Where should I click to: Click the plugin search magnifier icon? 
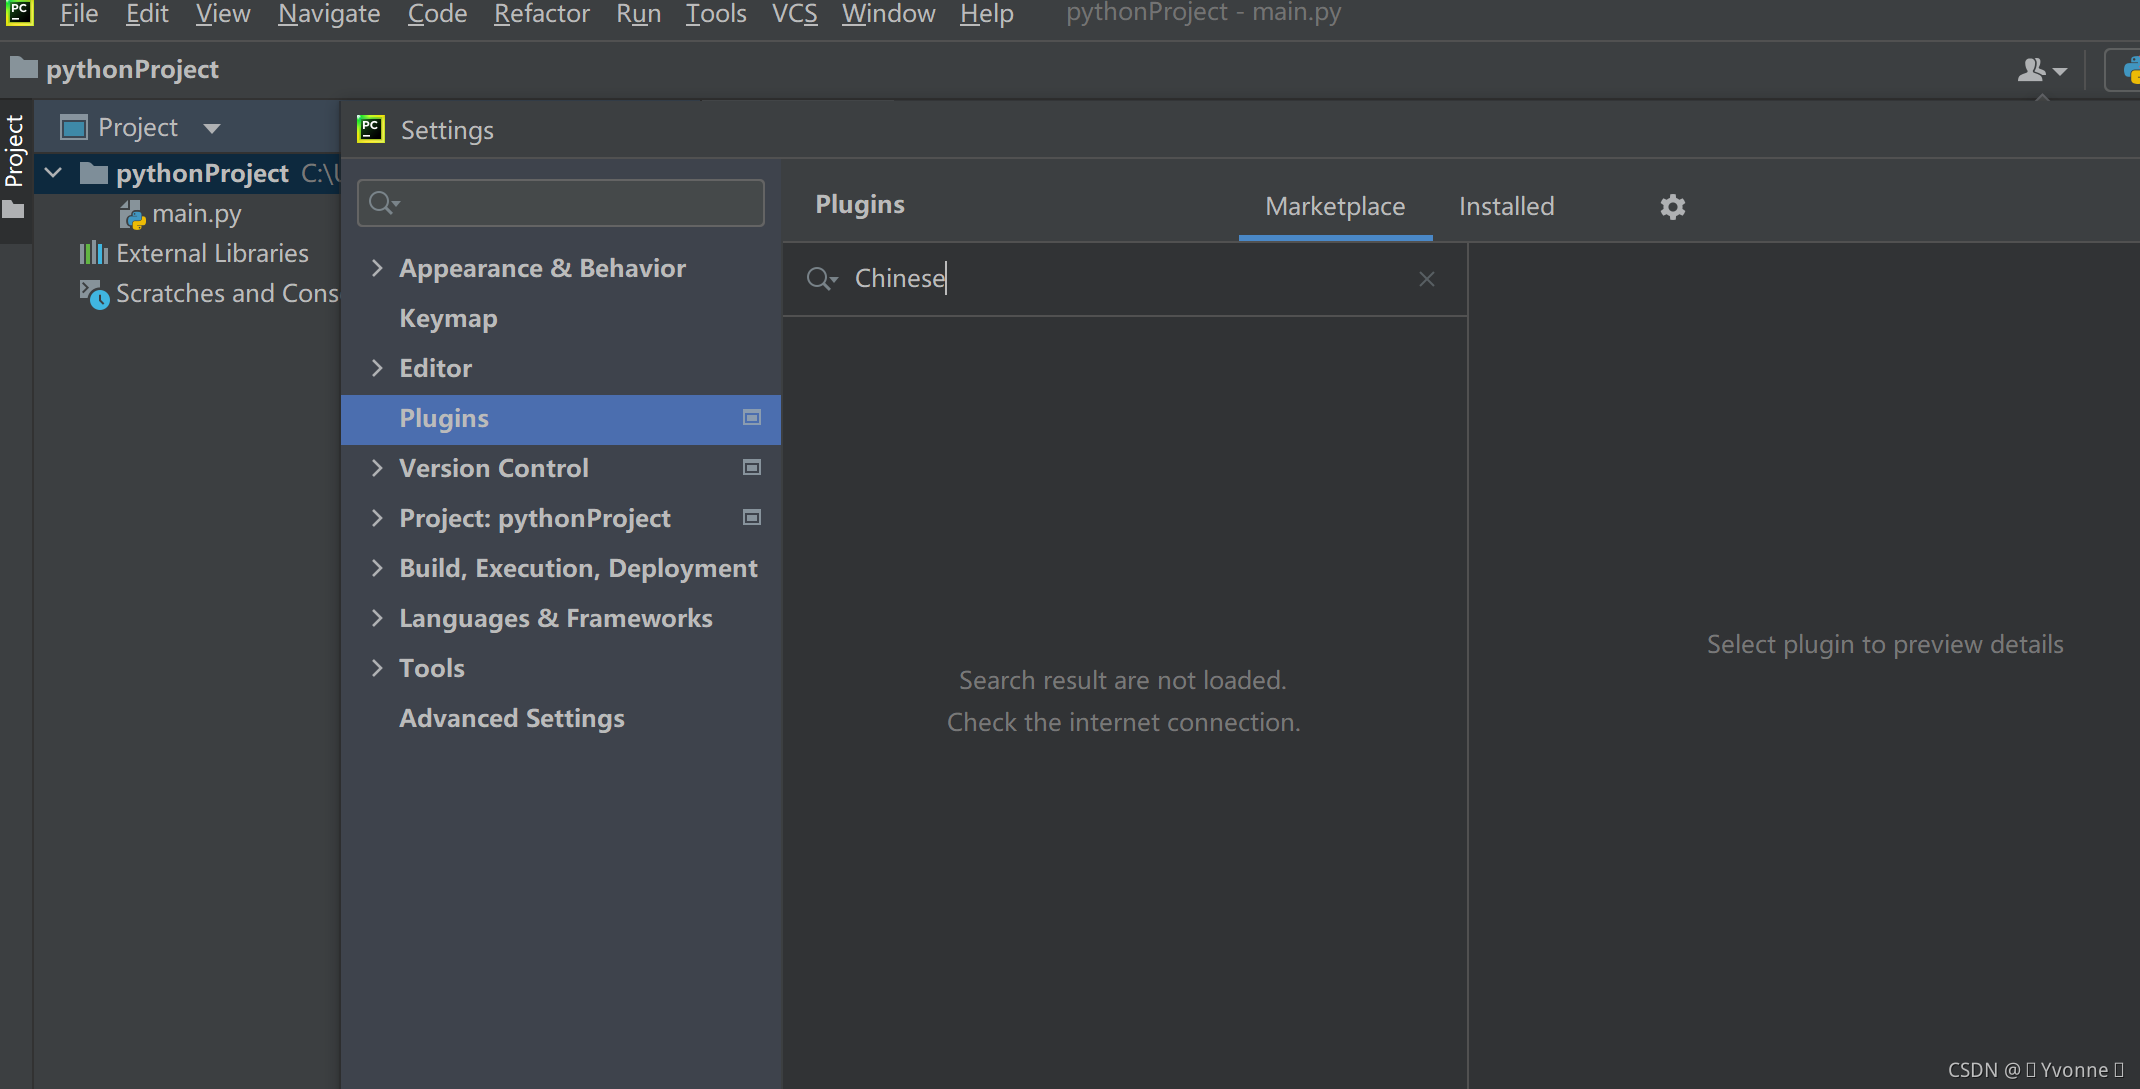820,279
